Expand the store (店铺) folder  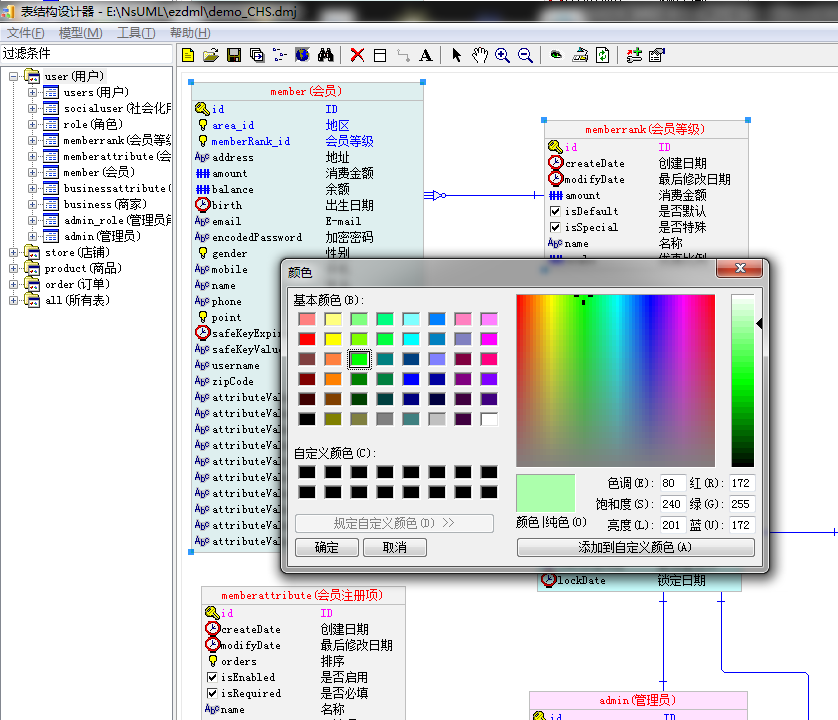[x=13, y=252]
